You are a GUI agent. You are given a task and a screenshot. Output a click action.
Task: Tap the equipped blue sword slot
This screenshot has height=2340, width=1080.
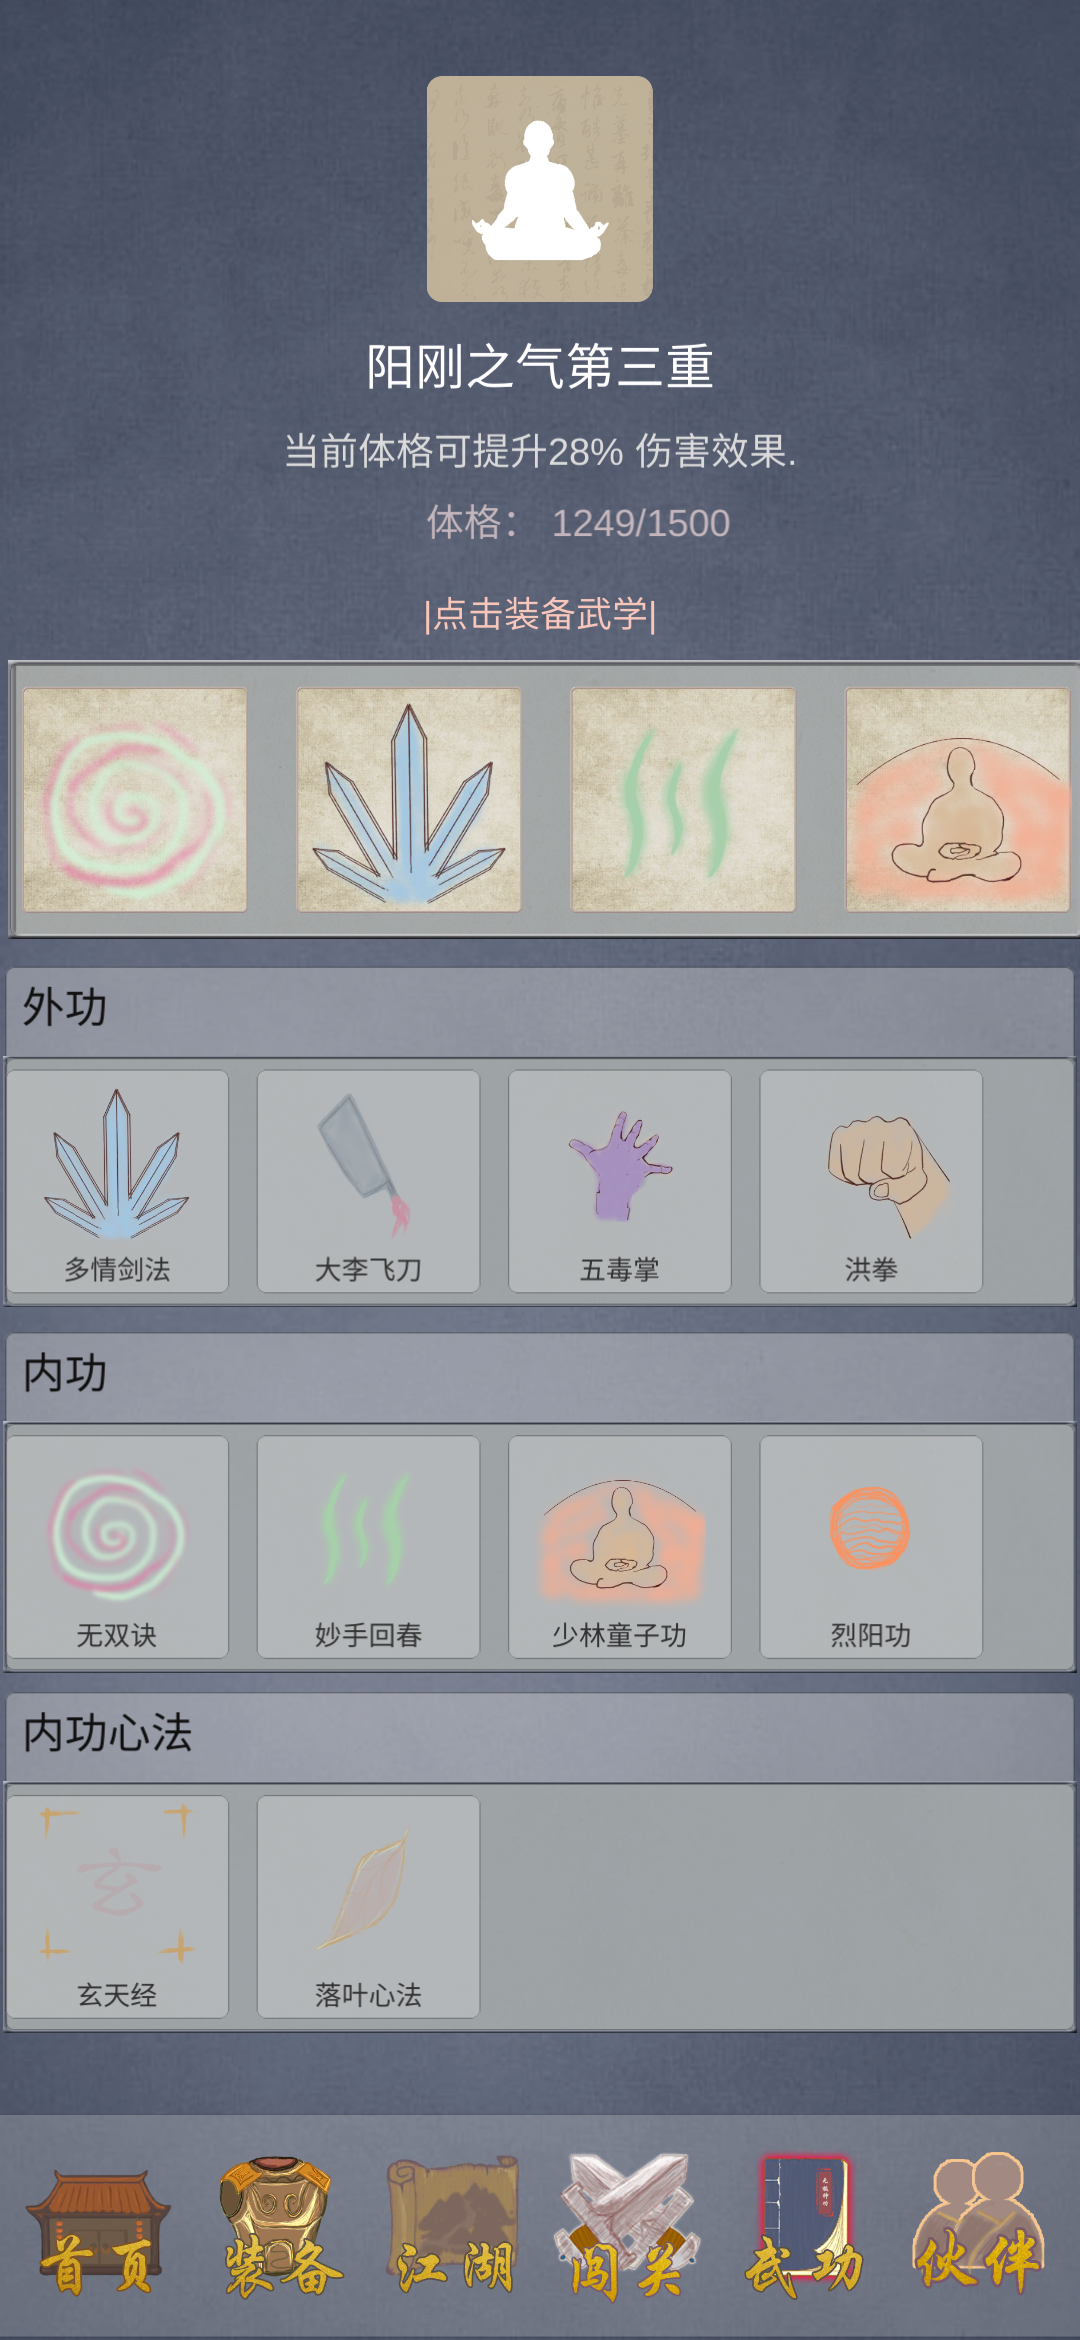pyautogui.click(x=409, y=800)
